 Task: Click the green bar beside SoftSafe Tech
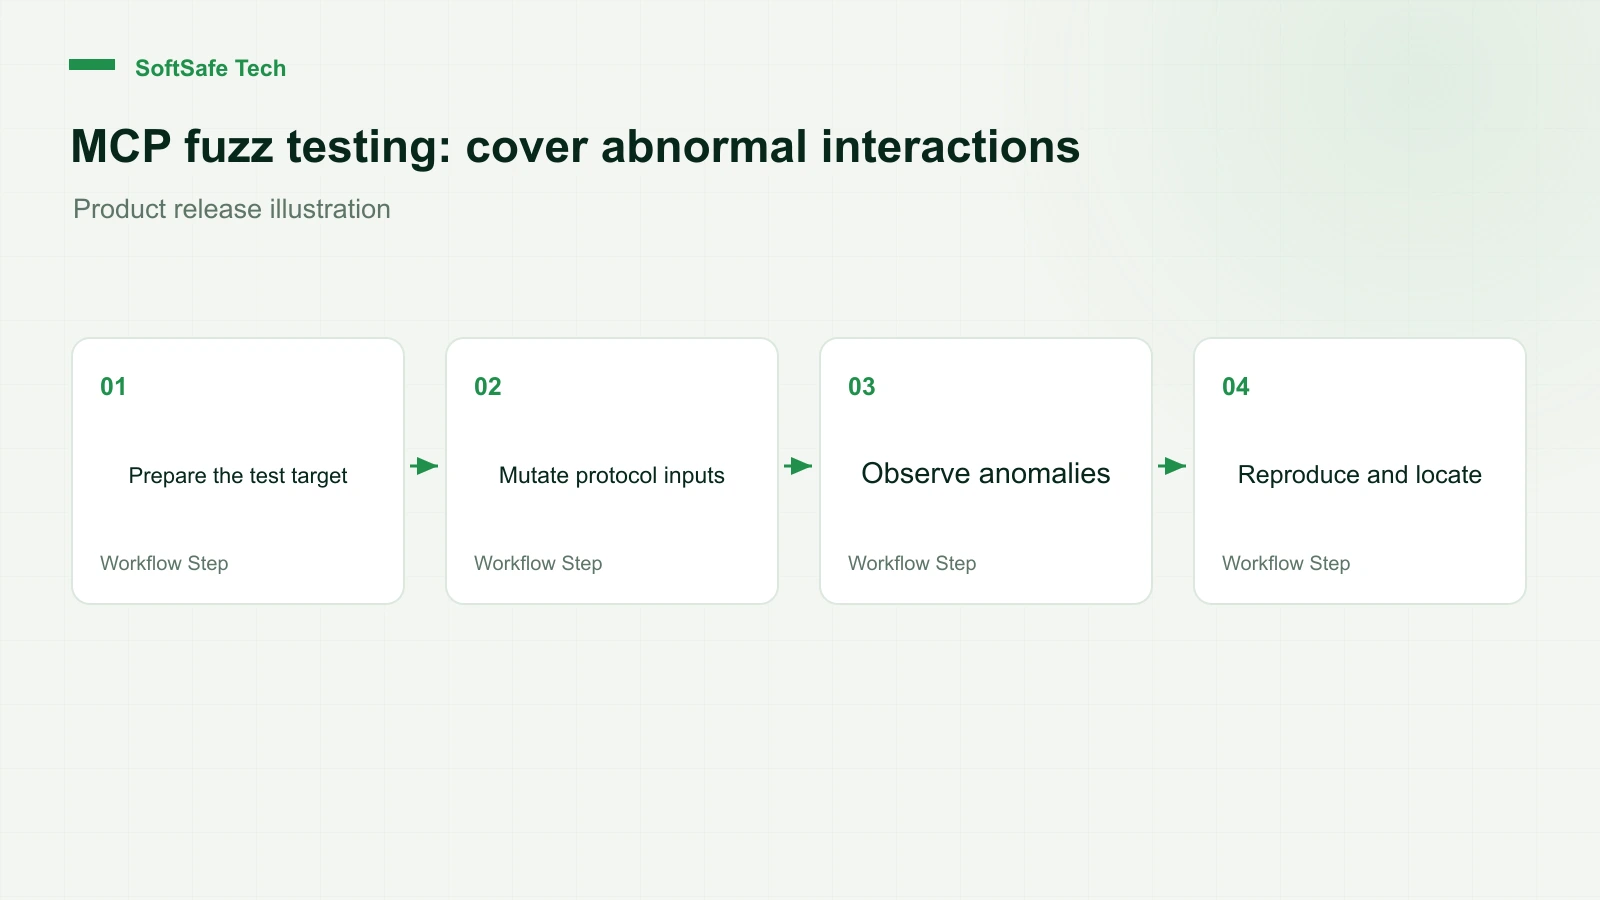tap(92, 65)
